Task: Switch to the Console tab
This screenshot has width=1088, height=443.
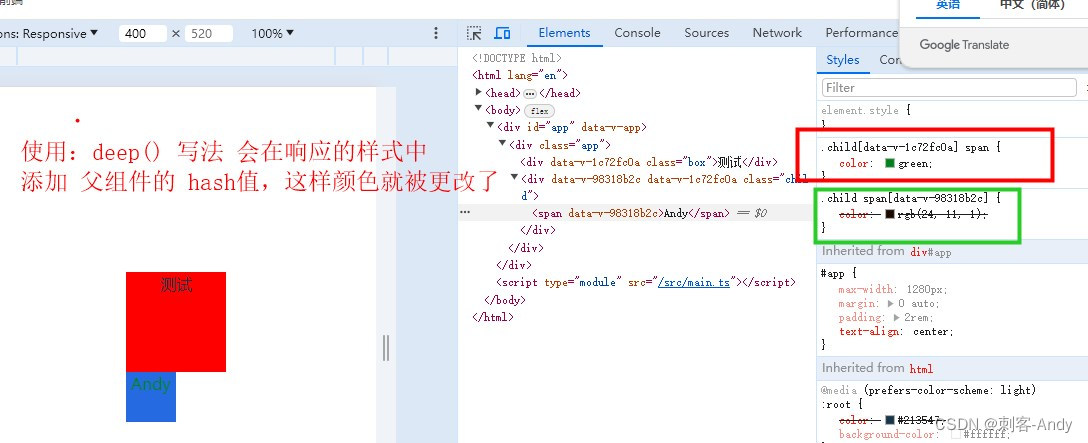Action: [637, 33]
